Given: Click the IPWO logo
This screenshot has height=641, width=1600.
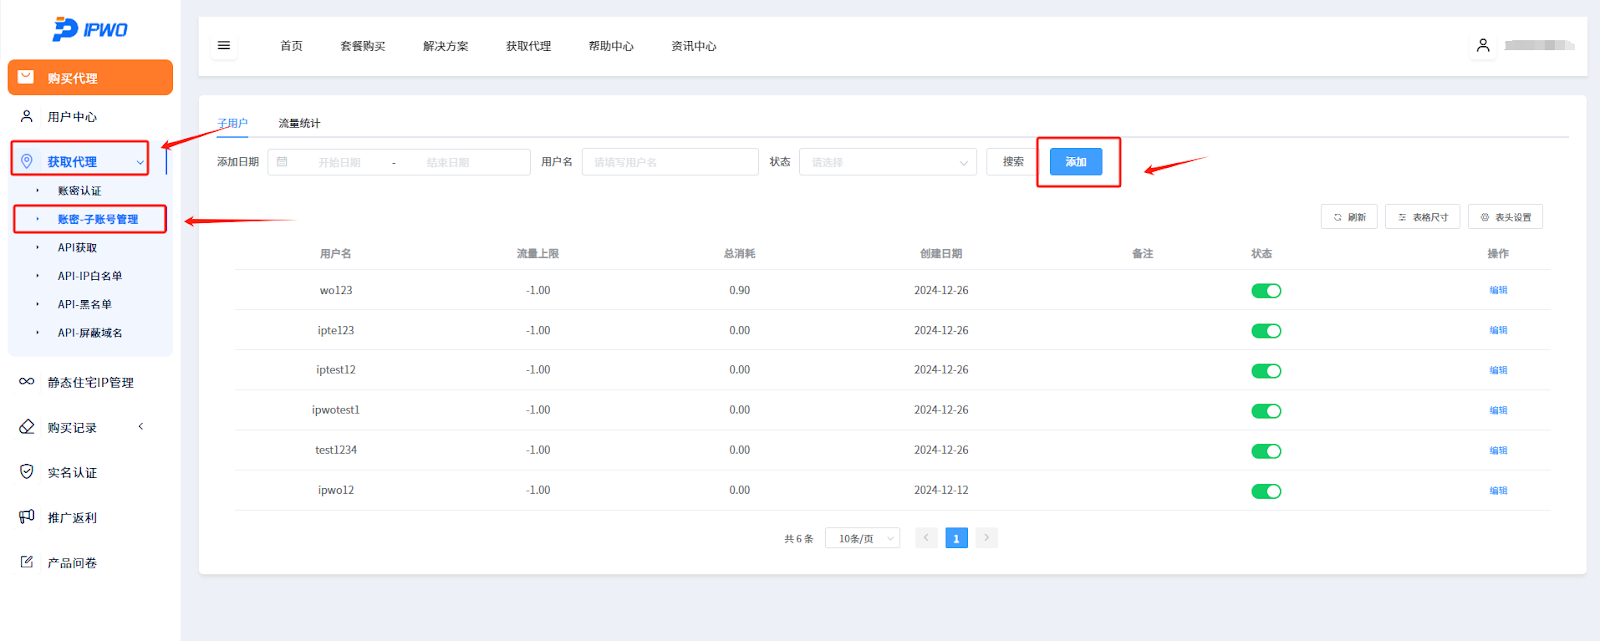Looking at the screenshot, I should tap(90, 30).
